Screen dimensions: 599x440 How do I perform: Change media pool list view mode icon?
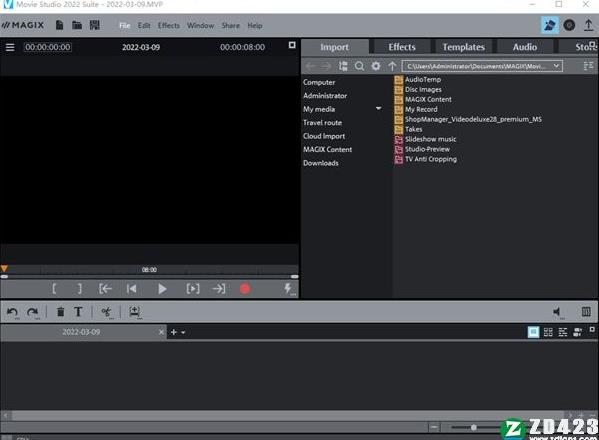[588, 66]
